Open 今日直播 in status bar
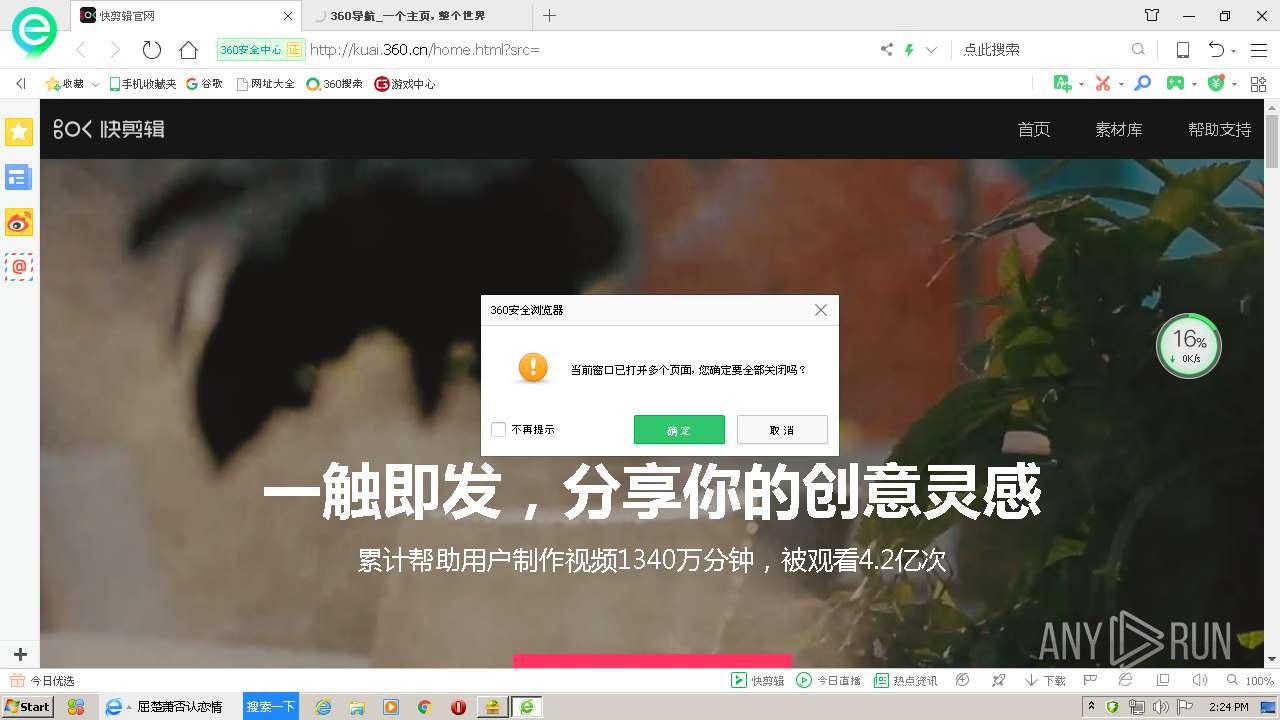The image size is (1280, 720). [828, 681]
